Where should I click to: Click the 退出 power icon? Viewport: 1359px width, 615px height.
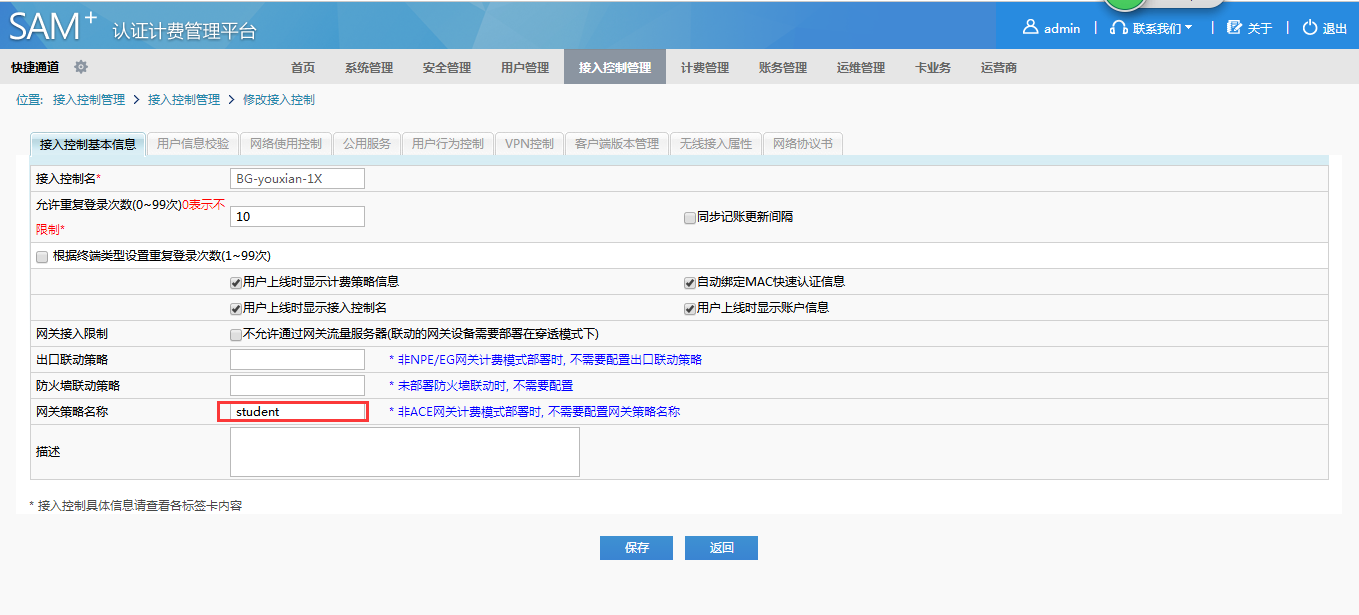click(x=1309, y=28)
